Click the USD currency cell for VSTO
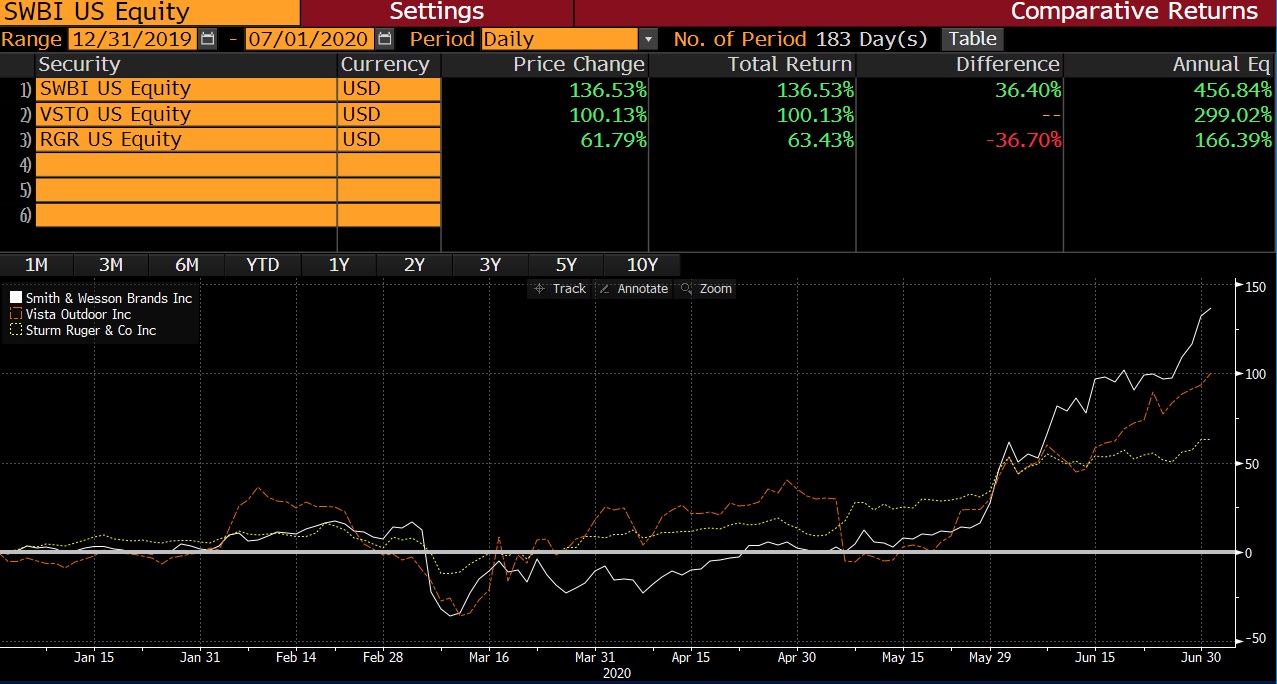 point(389,114)
